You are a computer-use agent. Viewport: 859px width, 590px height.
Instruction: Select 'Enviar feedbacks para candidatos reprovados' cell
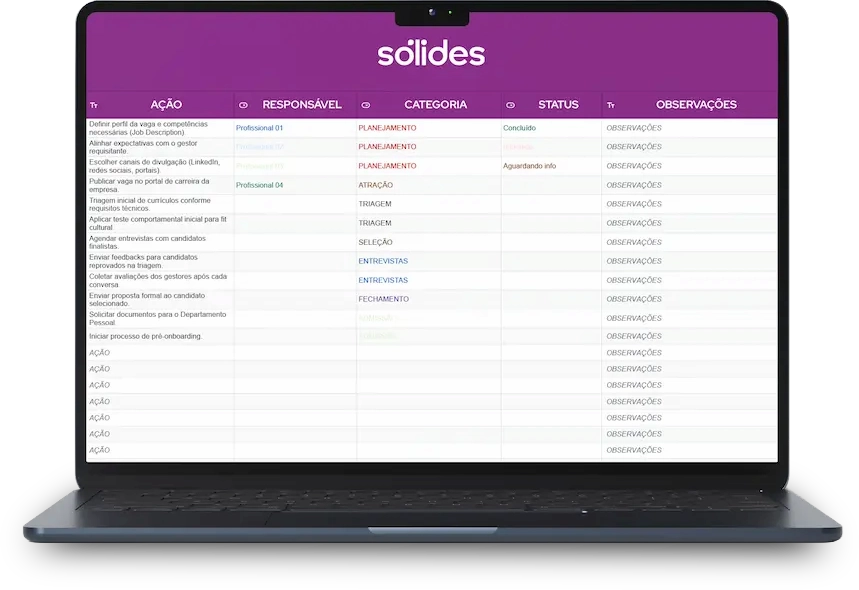160,261
